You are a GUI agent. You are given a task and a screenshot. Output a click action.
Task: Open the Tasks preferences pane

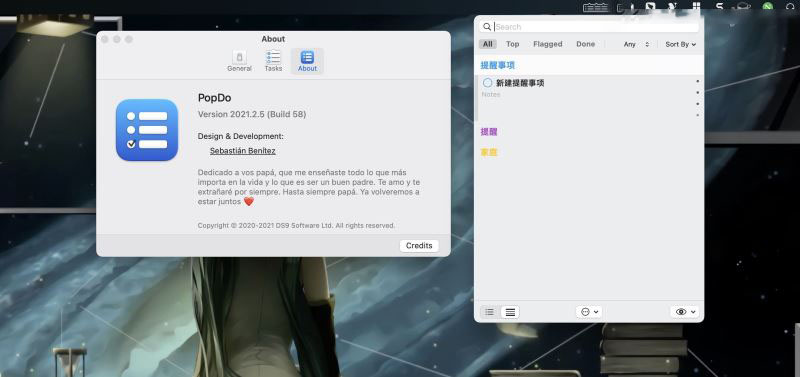[273, 61]
